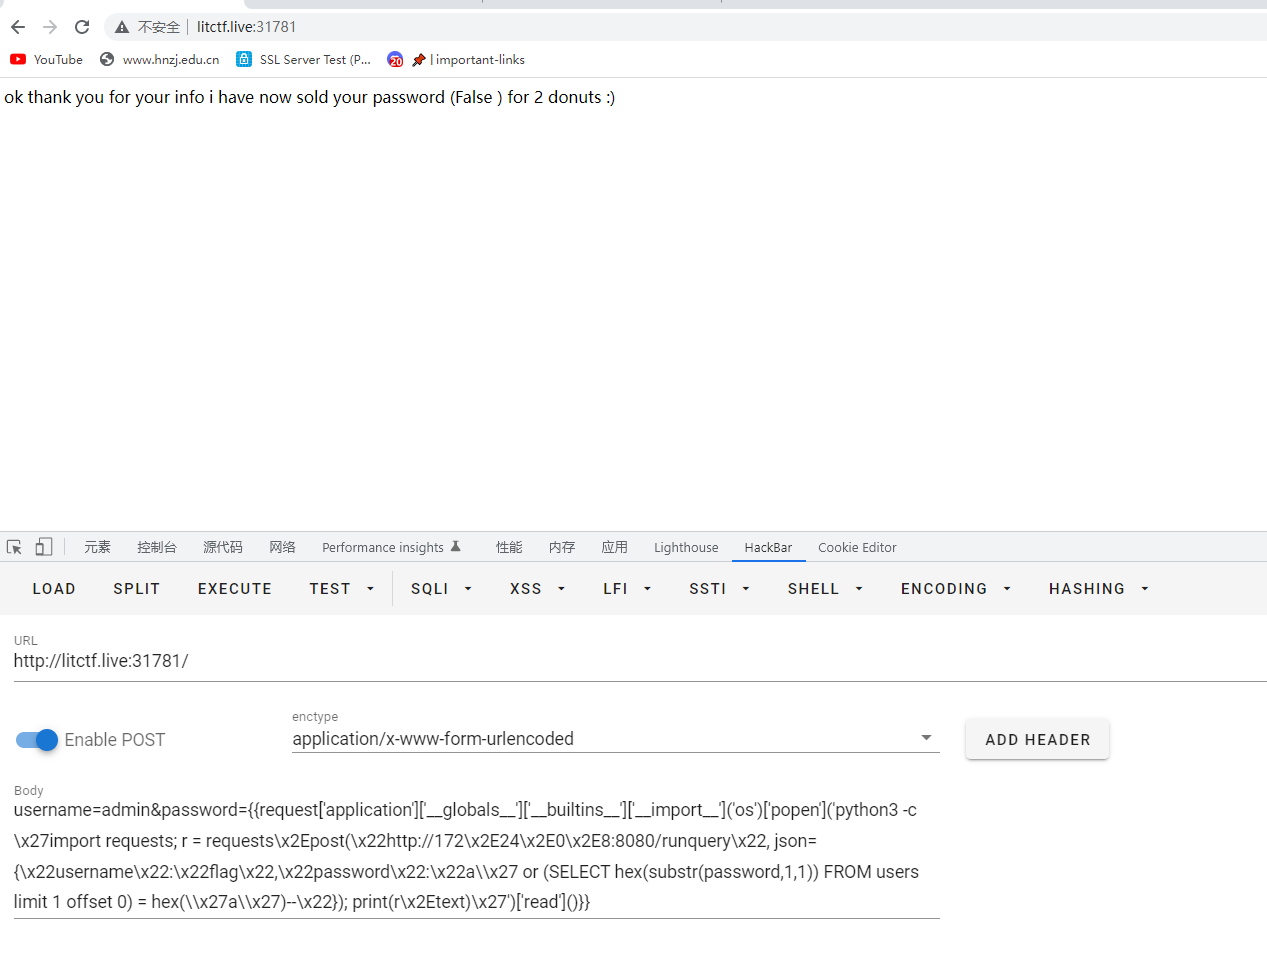Click the LOAD button in HackBar
1267x972 pixels.
tap(54, 589)
